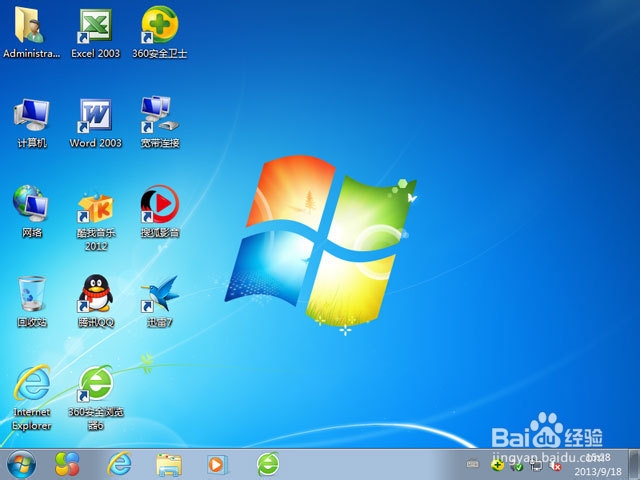The width and height of the screenshot is (640, 480).
Task: Open the 腾讯QQ penguin shortcut
Action: click(96, 301)
